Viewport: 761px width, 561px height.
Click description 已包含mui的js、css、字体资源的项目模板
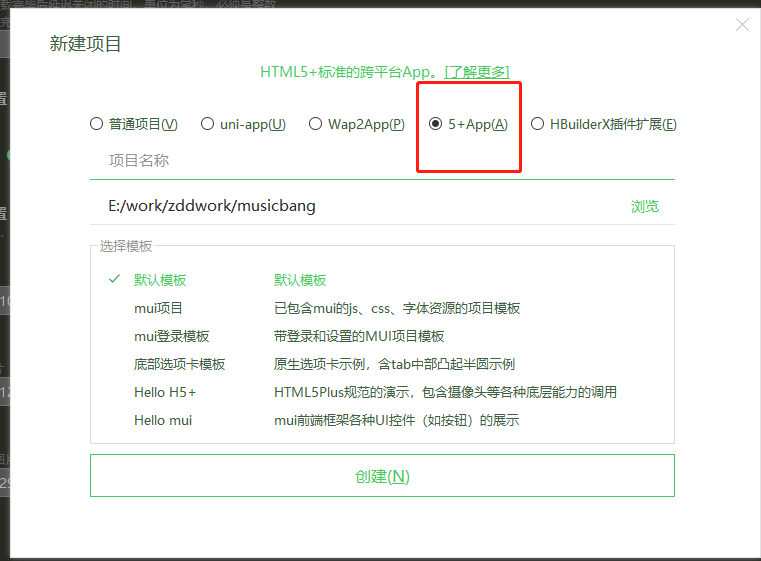point(397,308)
